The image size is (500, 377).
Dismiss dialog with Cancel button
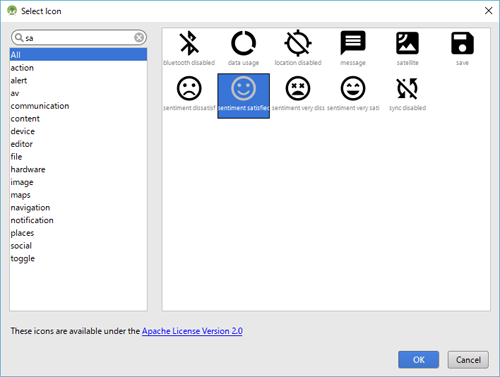(x=468, y=360)
